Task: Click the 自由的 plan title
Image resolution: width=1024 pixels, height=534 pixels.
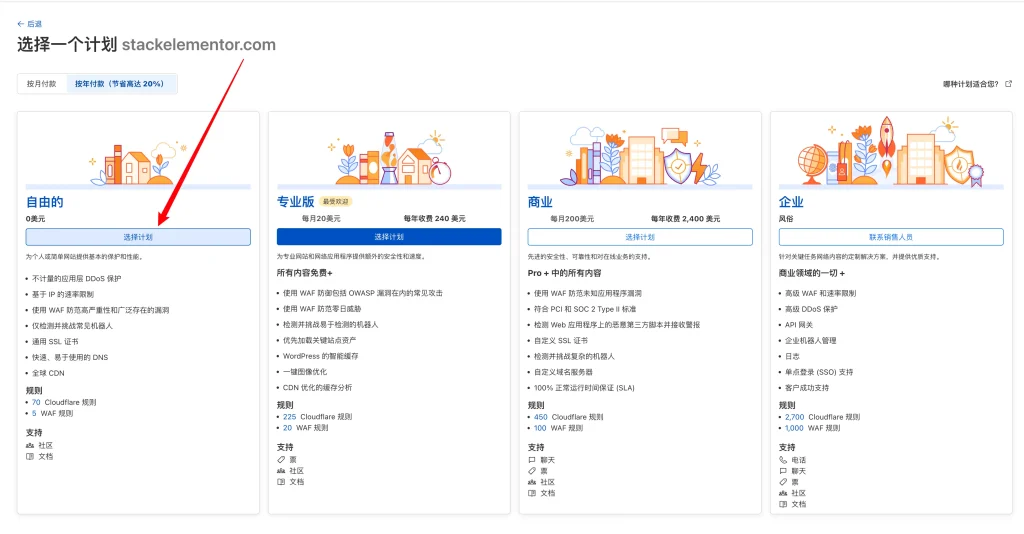Action: tap(44, 202)
